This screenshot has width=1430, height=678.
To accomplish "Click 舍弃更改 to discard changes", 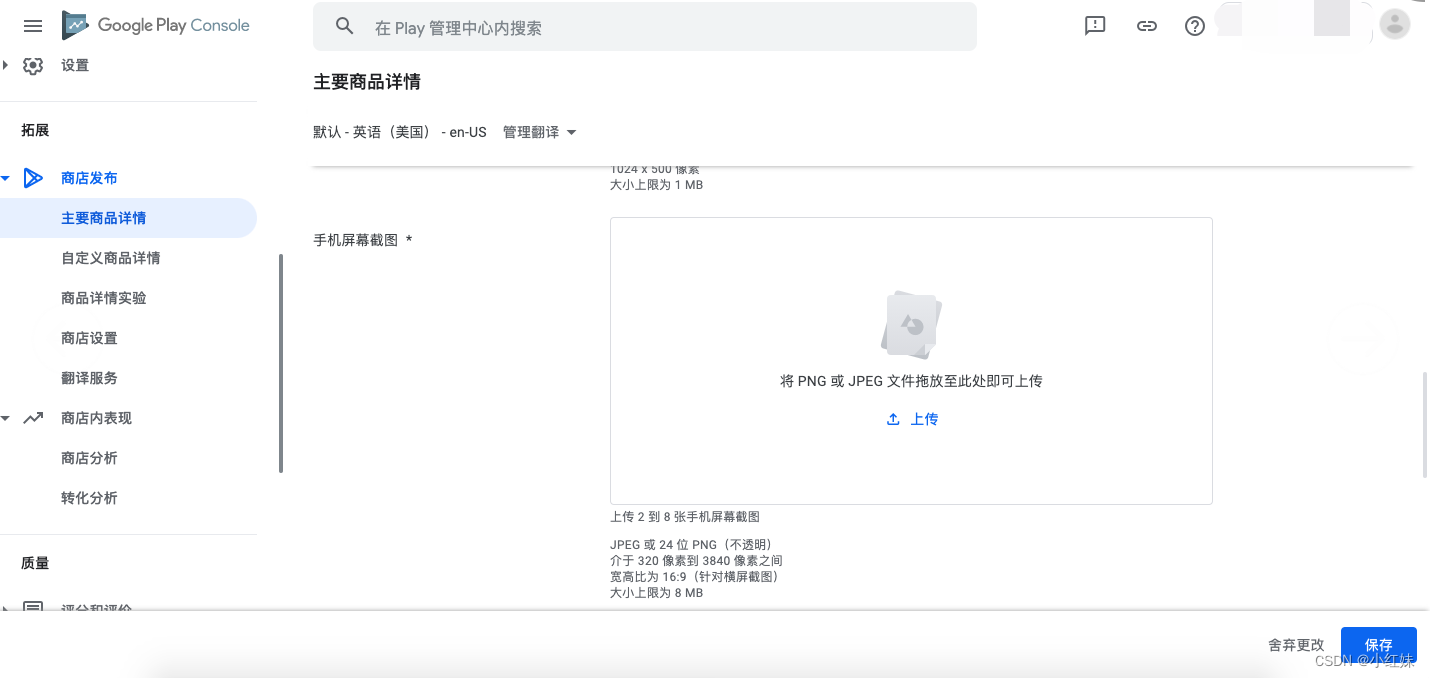I will pyautogui.click(x=1295, y=645).
